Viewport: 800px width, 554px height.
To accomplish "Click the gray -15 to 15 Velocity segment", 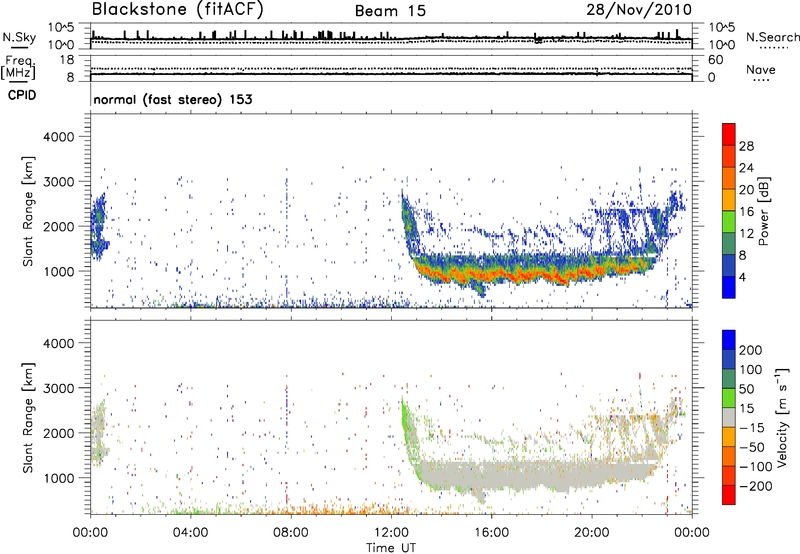I will pyautogui.click(x=729, y=418).
